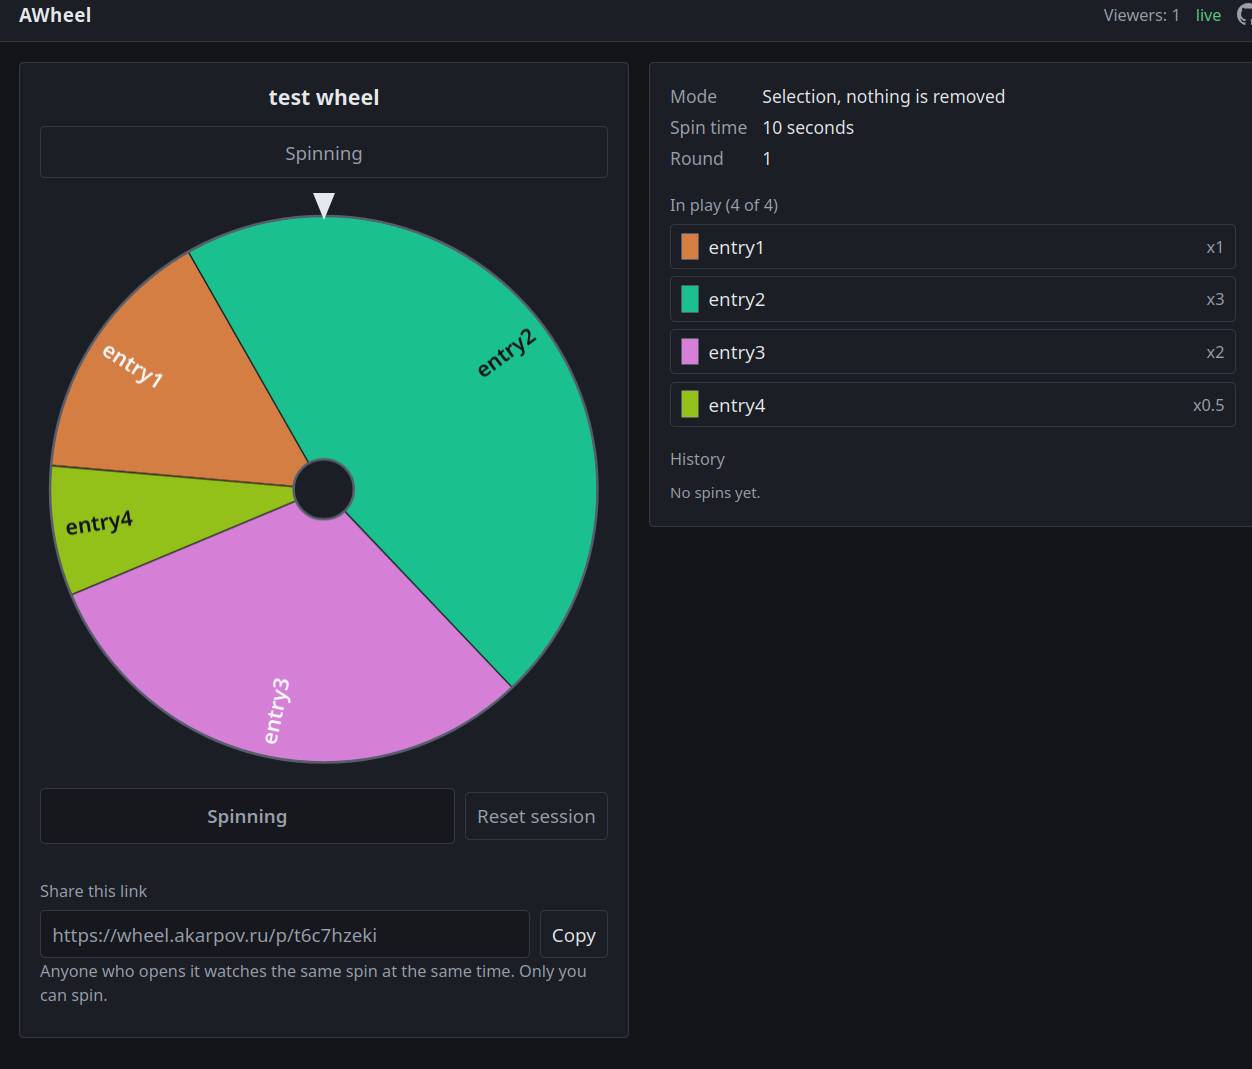Select entry3 name in the list

[737, 353]
